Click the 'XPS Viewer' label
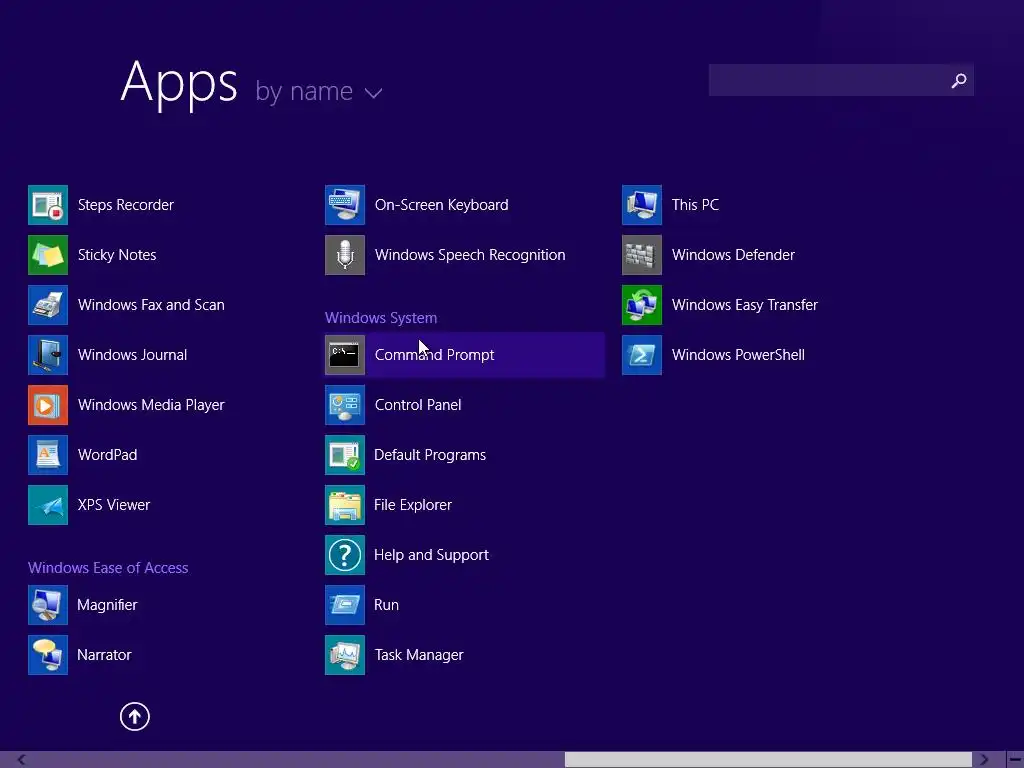Screen dimensions: 1024x768 (114, 505)
